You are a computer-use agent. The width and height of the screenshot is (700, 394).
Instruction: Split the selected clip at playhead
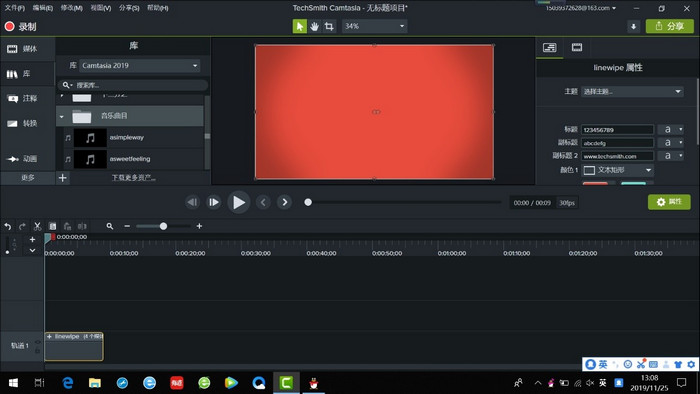82,226
